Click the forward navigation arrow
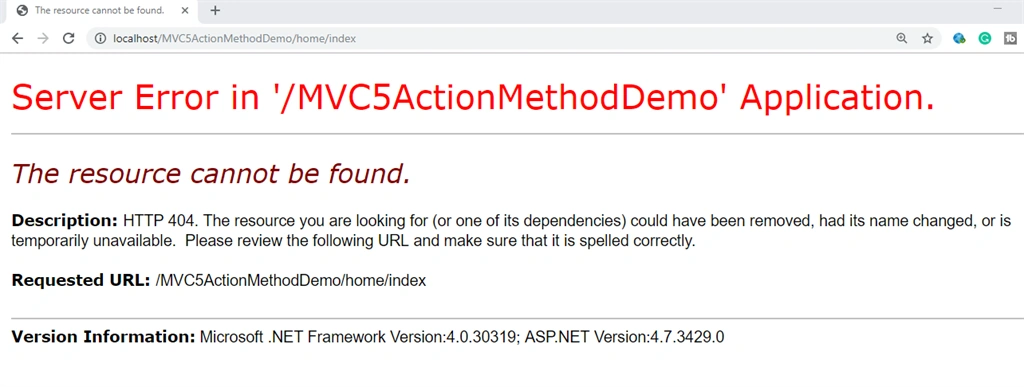Viewport: 1024px width, 387px height. (43, 39)
